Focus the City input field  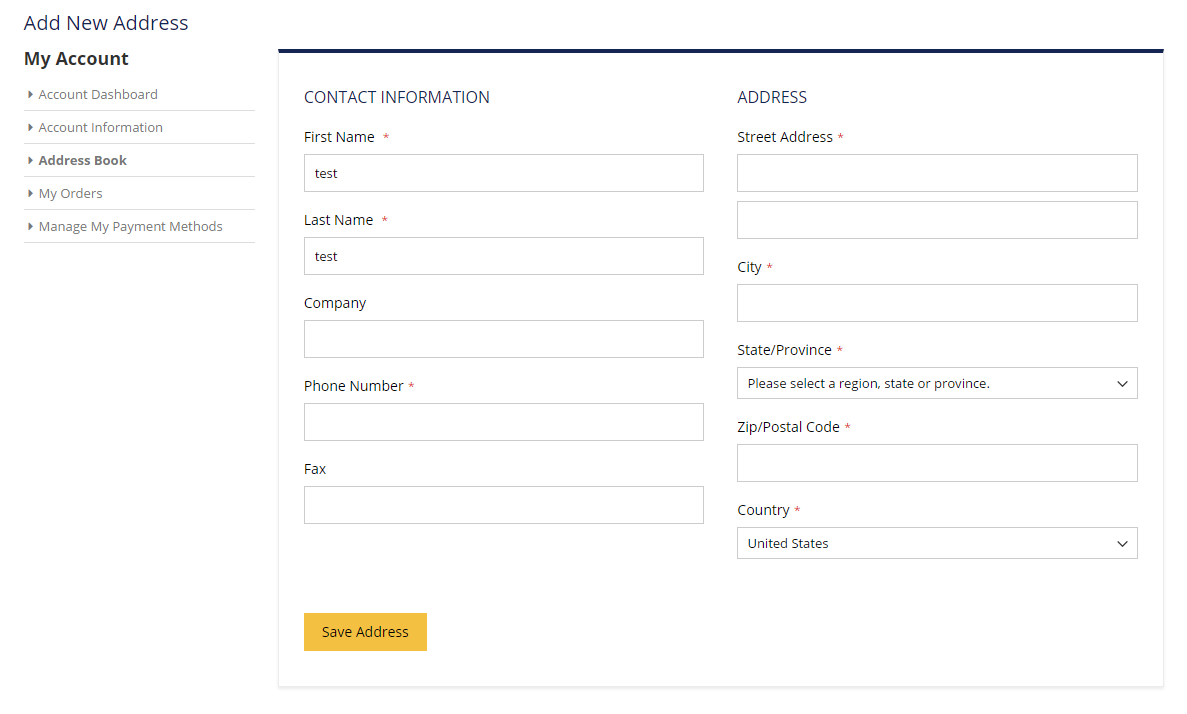(936, 303)
